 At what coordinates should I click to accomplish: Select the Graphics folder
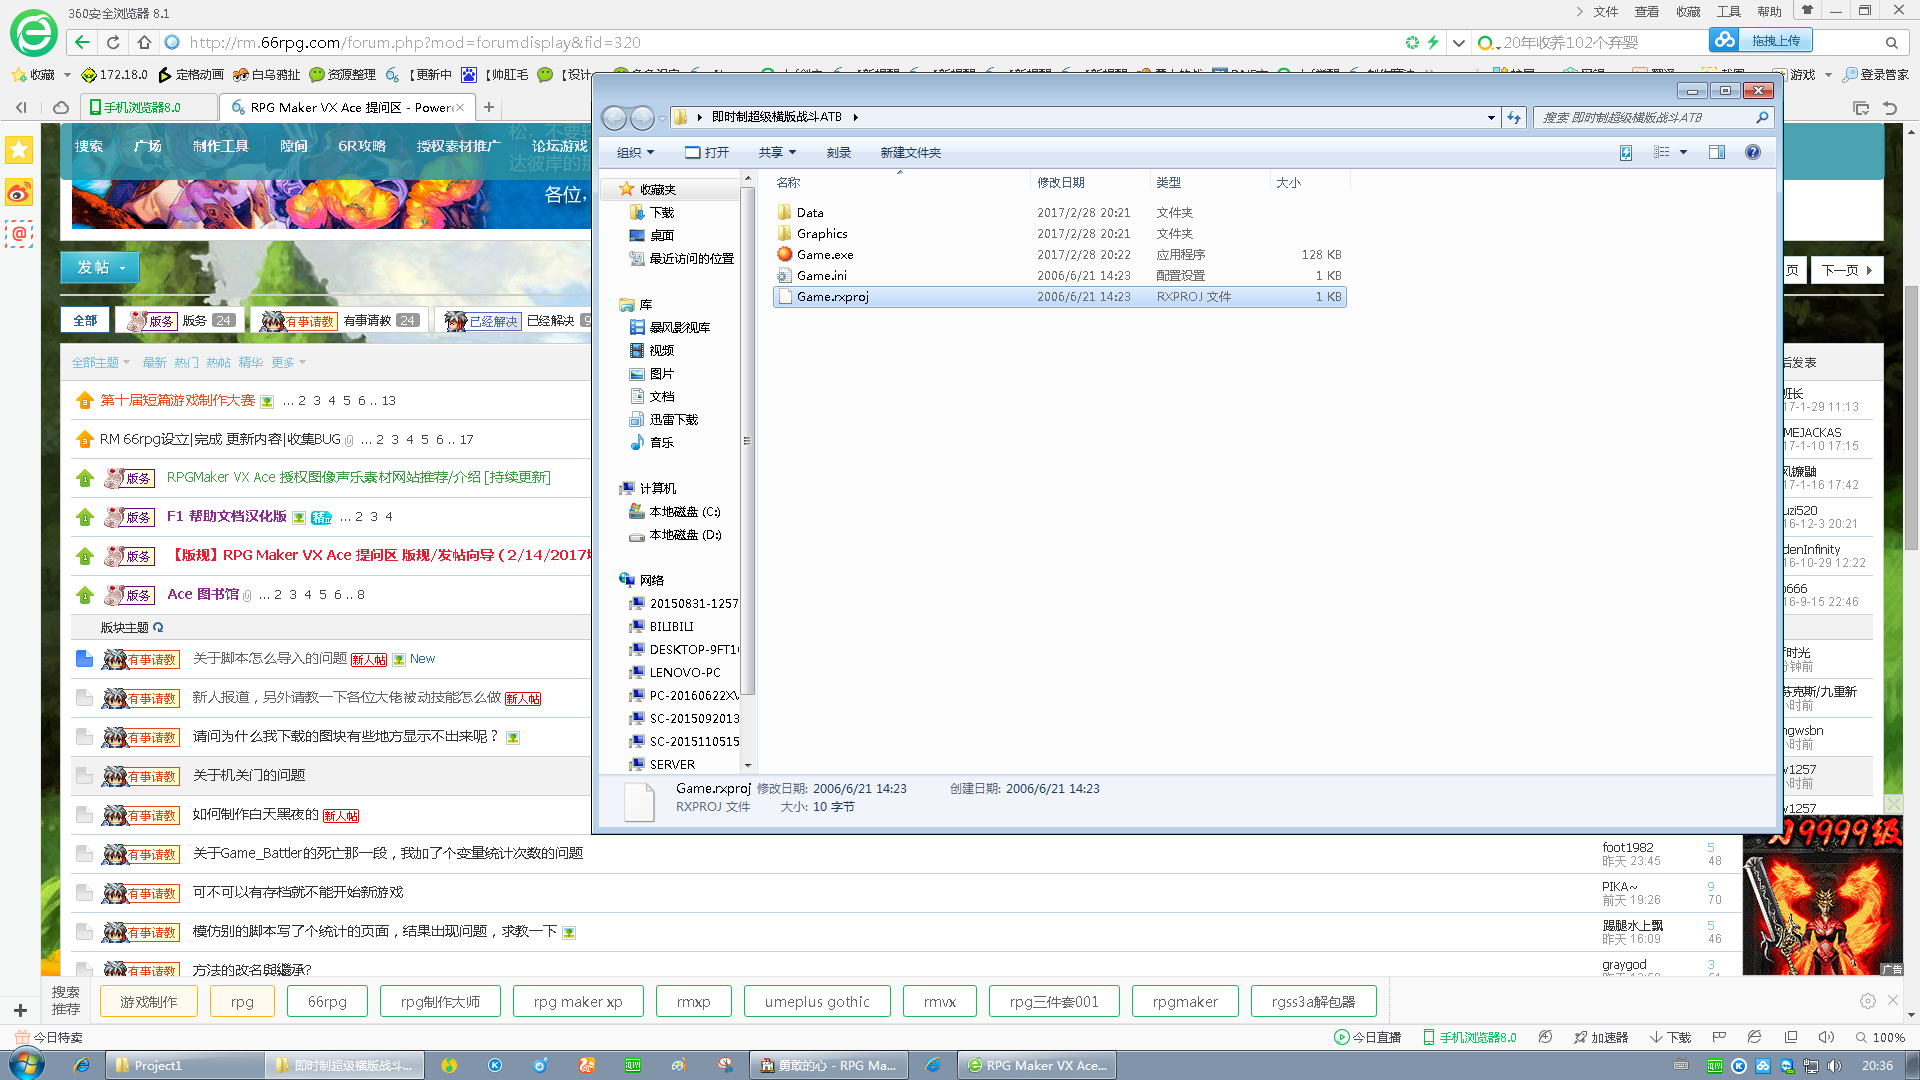coord(821,233)
